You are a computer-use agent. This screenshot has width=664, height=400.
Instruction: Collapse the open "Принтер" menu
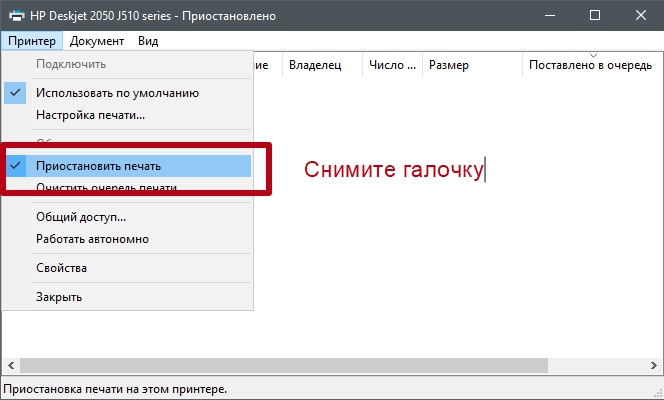(x=32, y=41)
